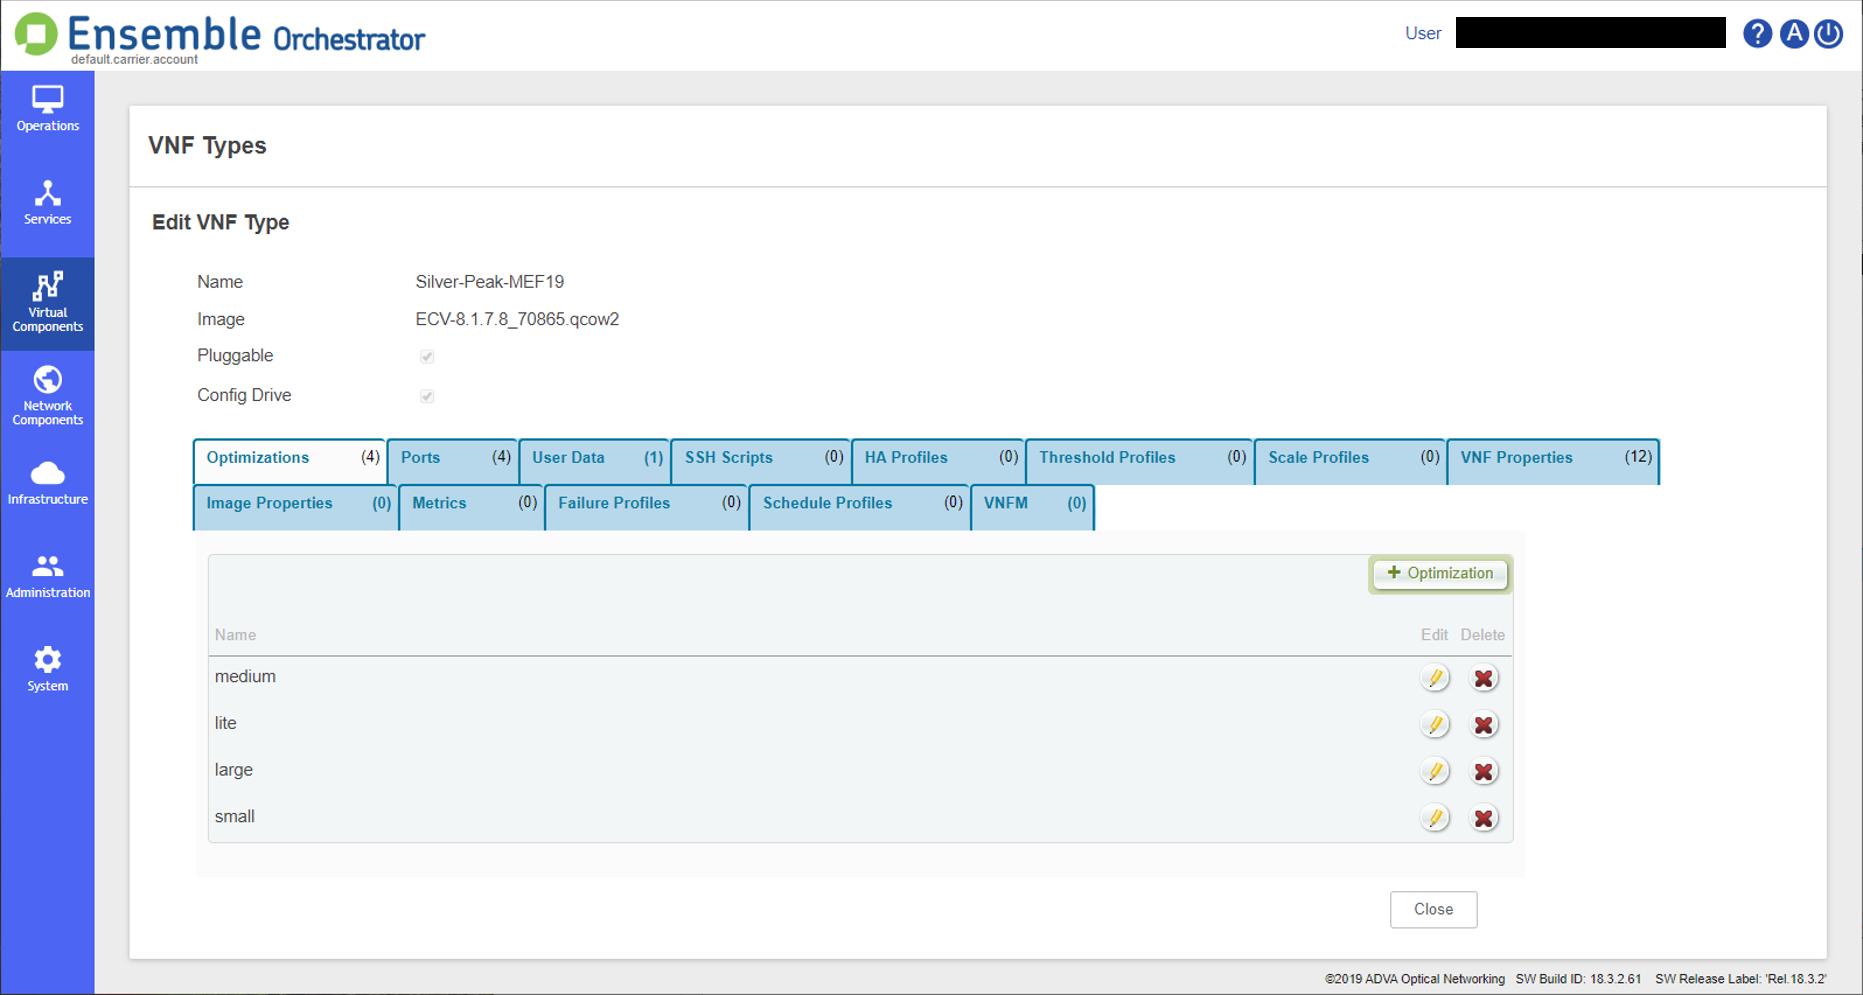Image resolution: width=1863 pixels, height=995 pixels.
Task: Open the System settings sidebar section
Action: pyautogui.click(x=47, y=670)
